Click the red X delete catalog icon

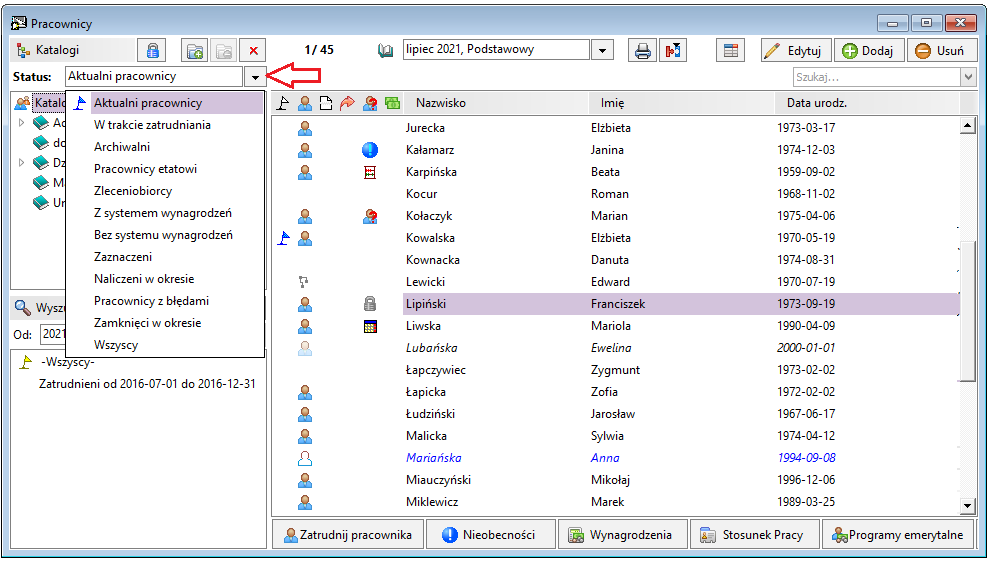point(254,51)
